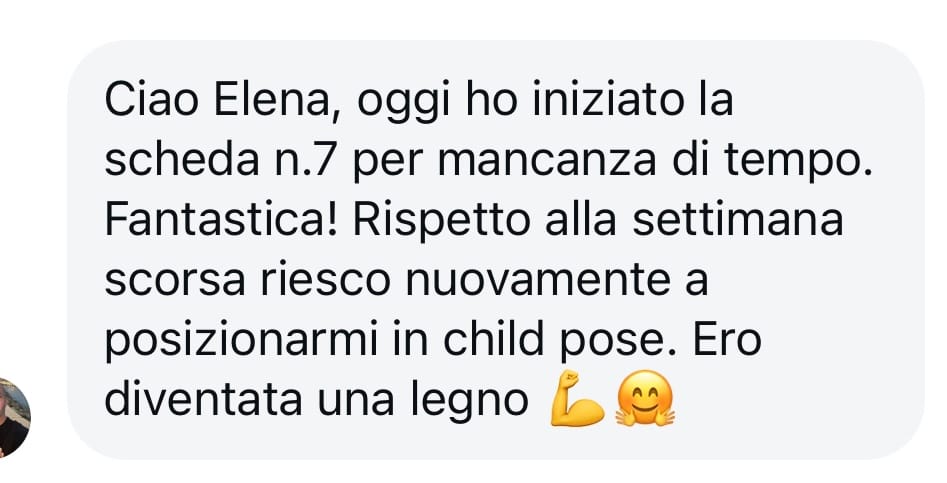Image resolution: width=947 pixels, height=483 pixels.
Task: Click the word diventata on the last line
Action: click(x=204, y=401)
